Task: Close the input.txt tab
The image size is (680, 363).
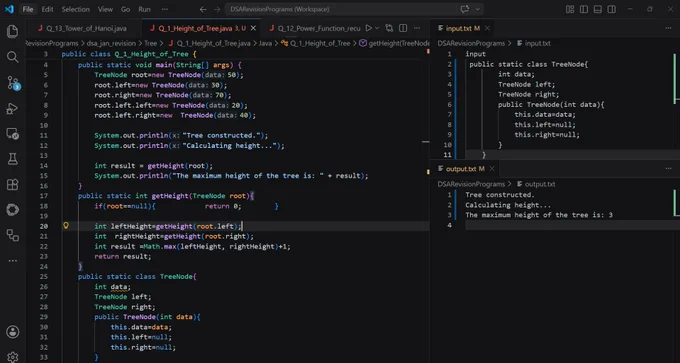Action: (x=487, y=28)
